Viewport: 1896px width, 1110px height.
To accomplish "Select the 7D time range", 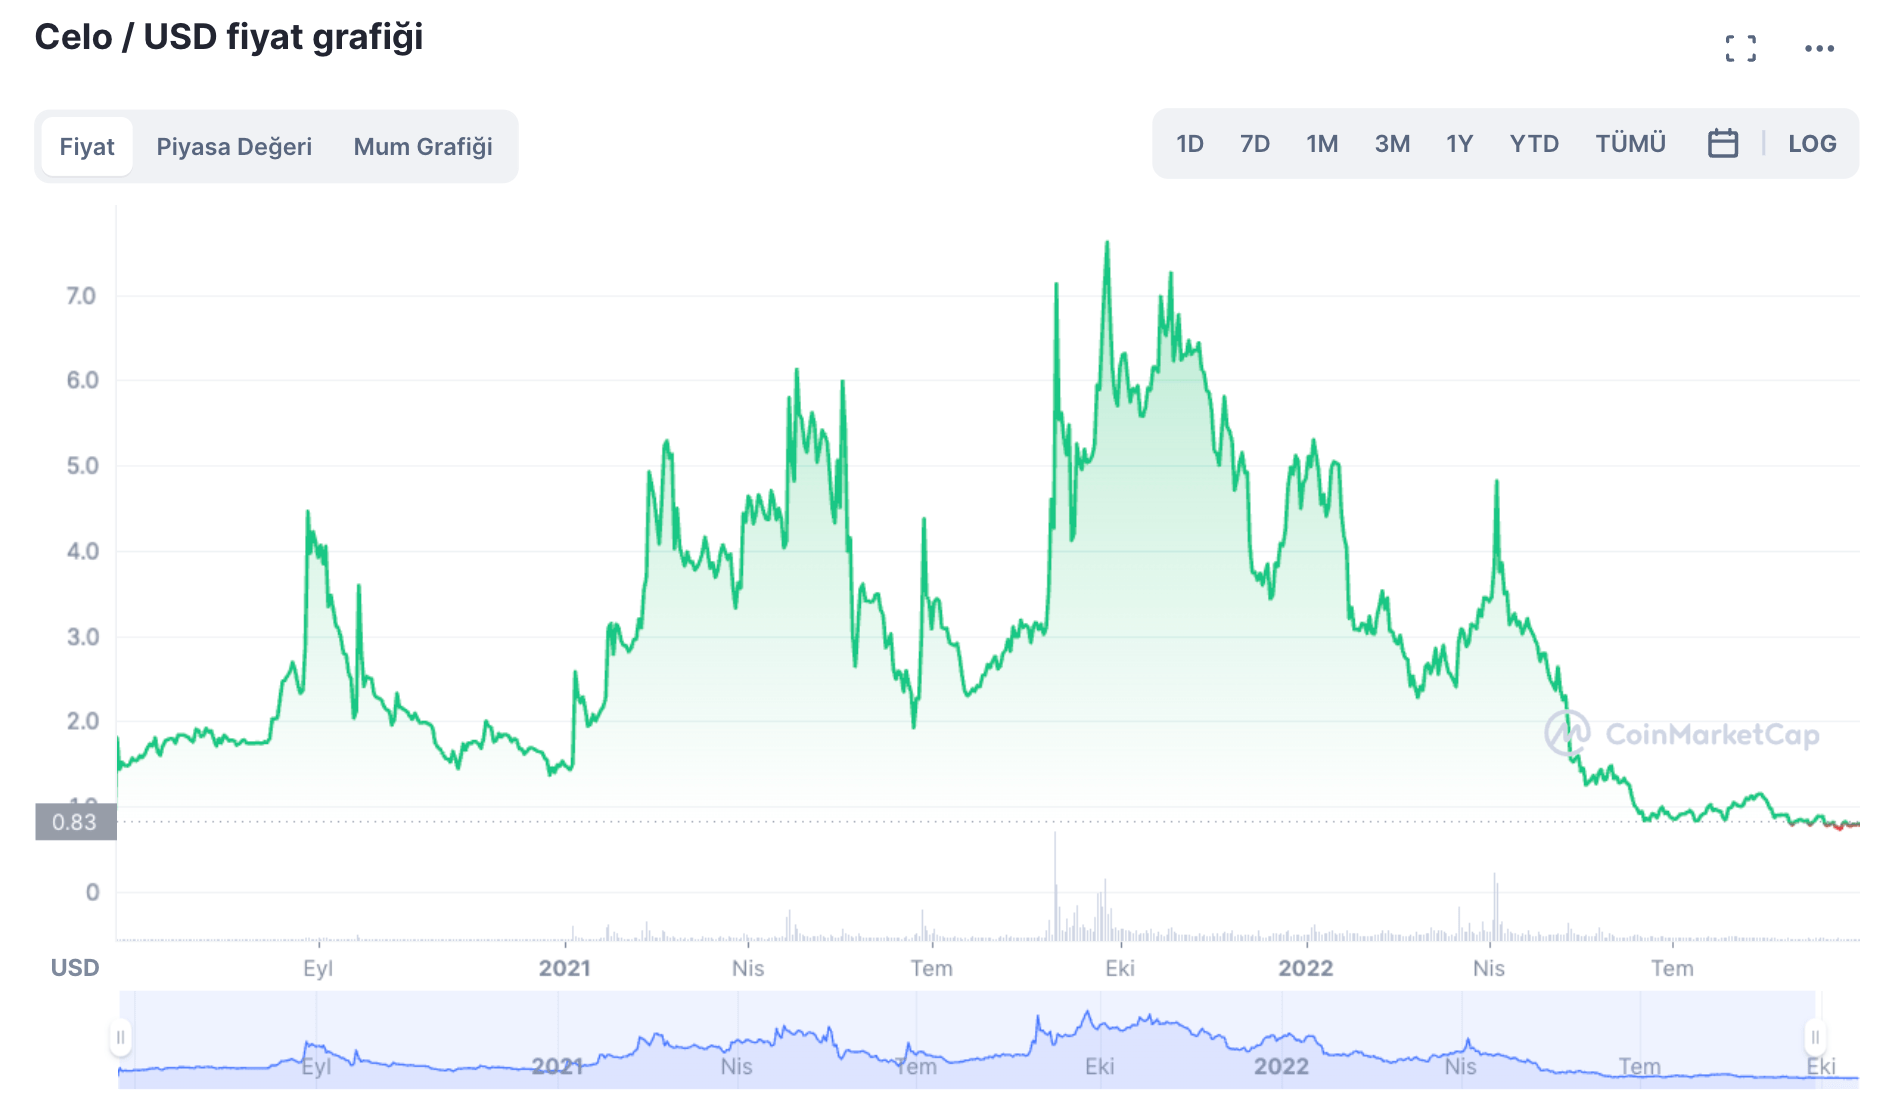I will 1255,144.
